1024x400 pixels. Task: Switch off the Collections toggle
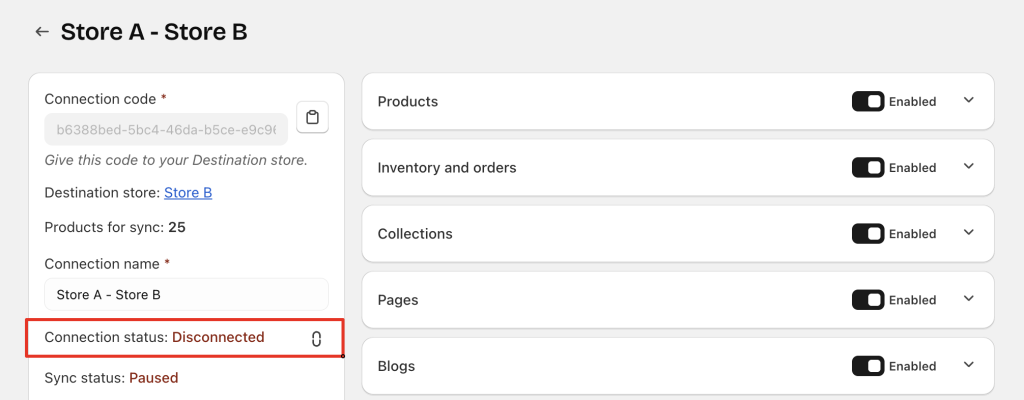coord(867,233)
